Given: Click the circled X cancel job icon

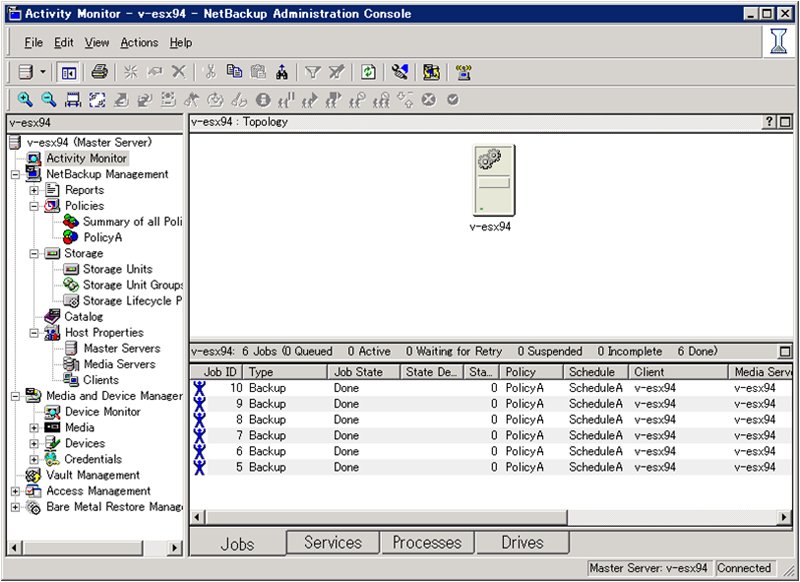Looking at the screenshot, I should 429,100.
